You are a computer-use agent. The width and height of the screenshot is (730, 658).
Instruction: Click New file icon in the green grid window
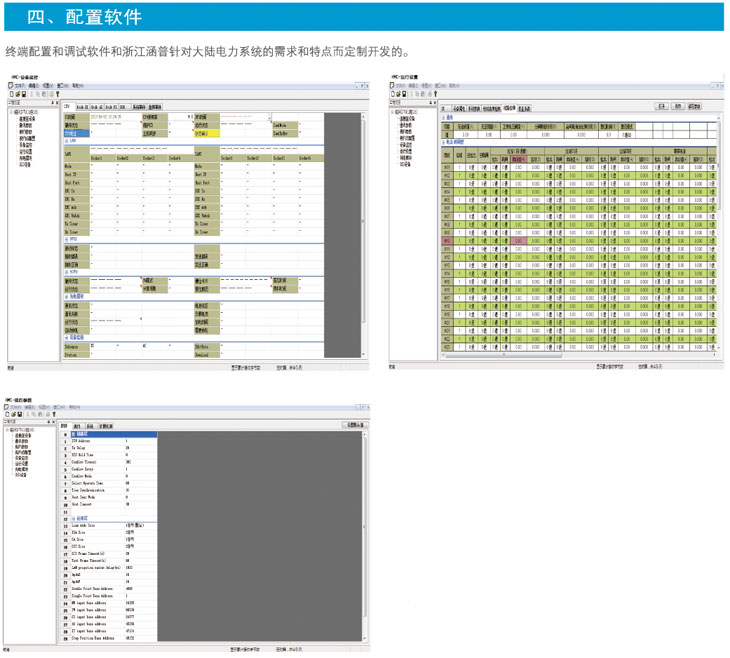point(392,94)
